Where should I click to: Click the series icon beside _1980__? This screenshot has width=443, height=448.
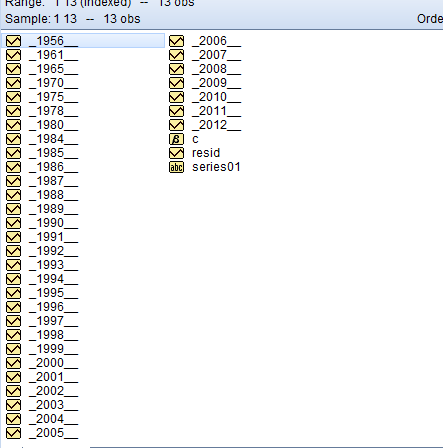tap(13, 125)
